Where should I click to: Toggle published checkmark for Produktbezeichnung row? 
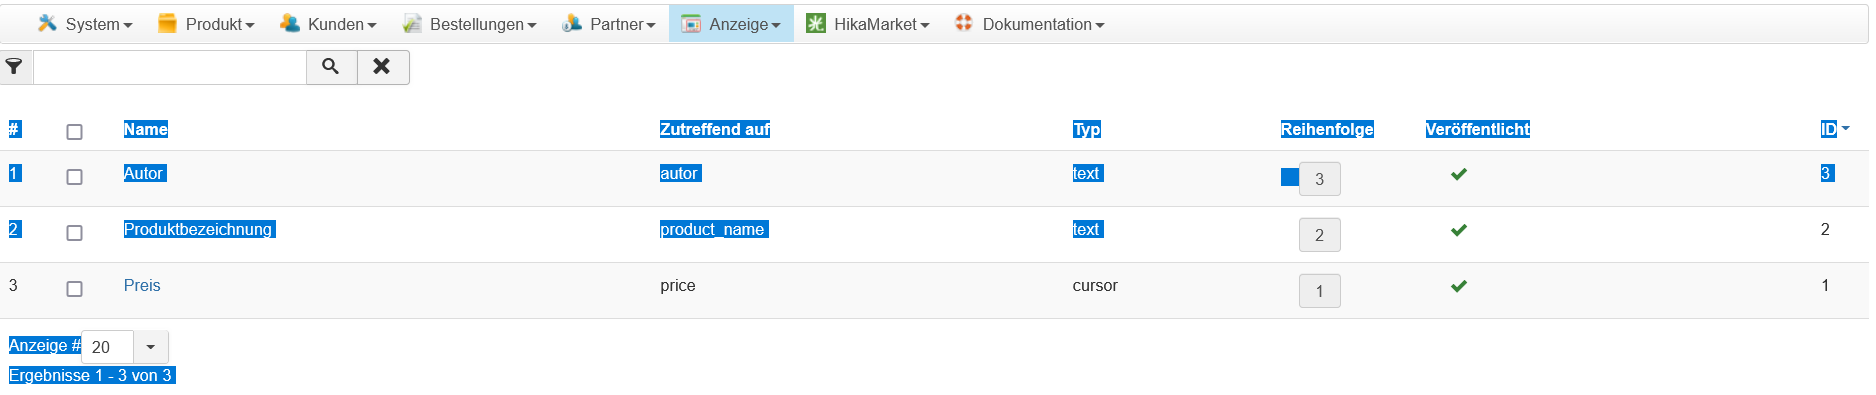(x=1459, y=230)
